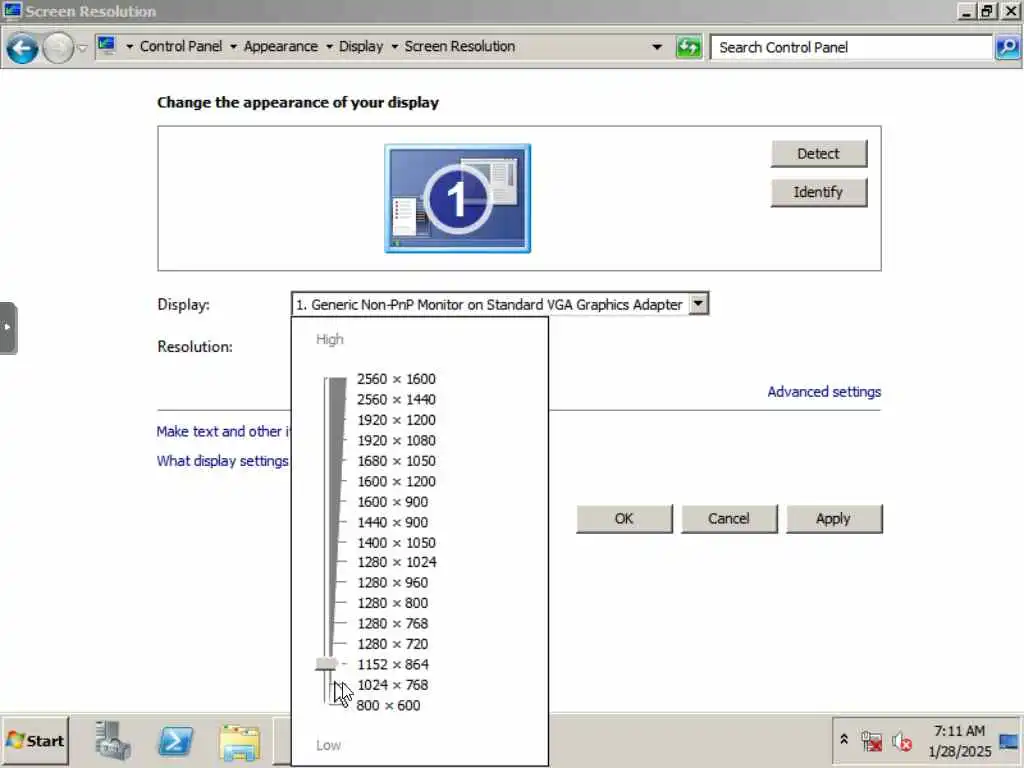Click the Detect button
Image resolution: width=1024 pixels, height=768 pixels.
pos(819,153)
